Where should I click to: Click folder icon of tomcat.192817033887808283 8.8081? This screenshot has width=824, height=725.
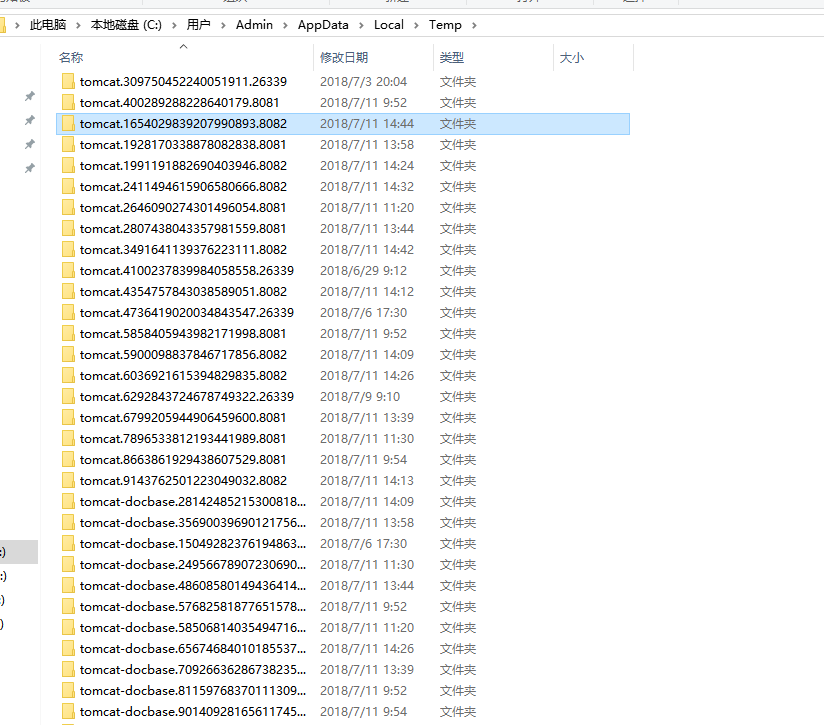(68, 144)
